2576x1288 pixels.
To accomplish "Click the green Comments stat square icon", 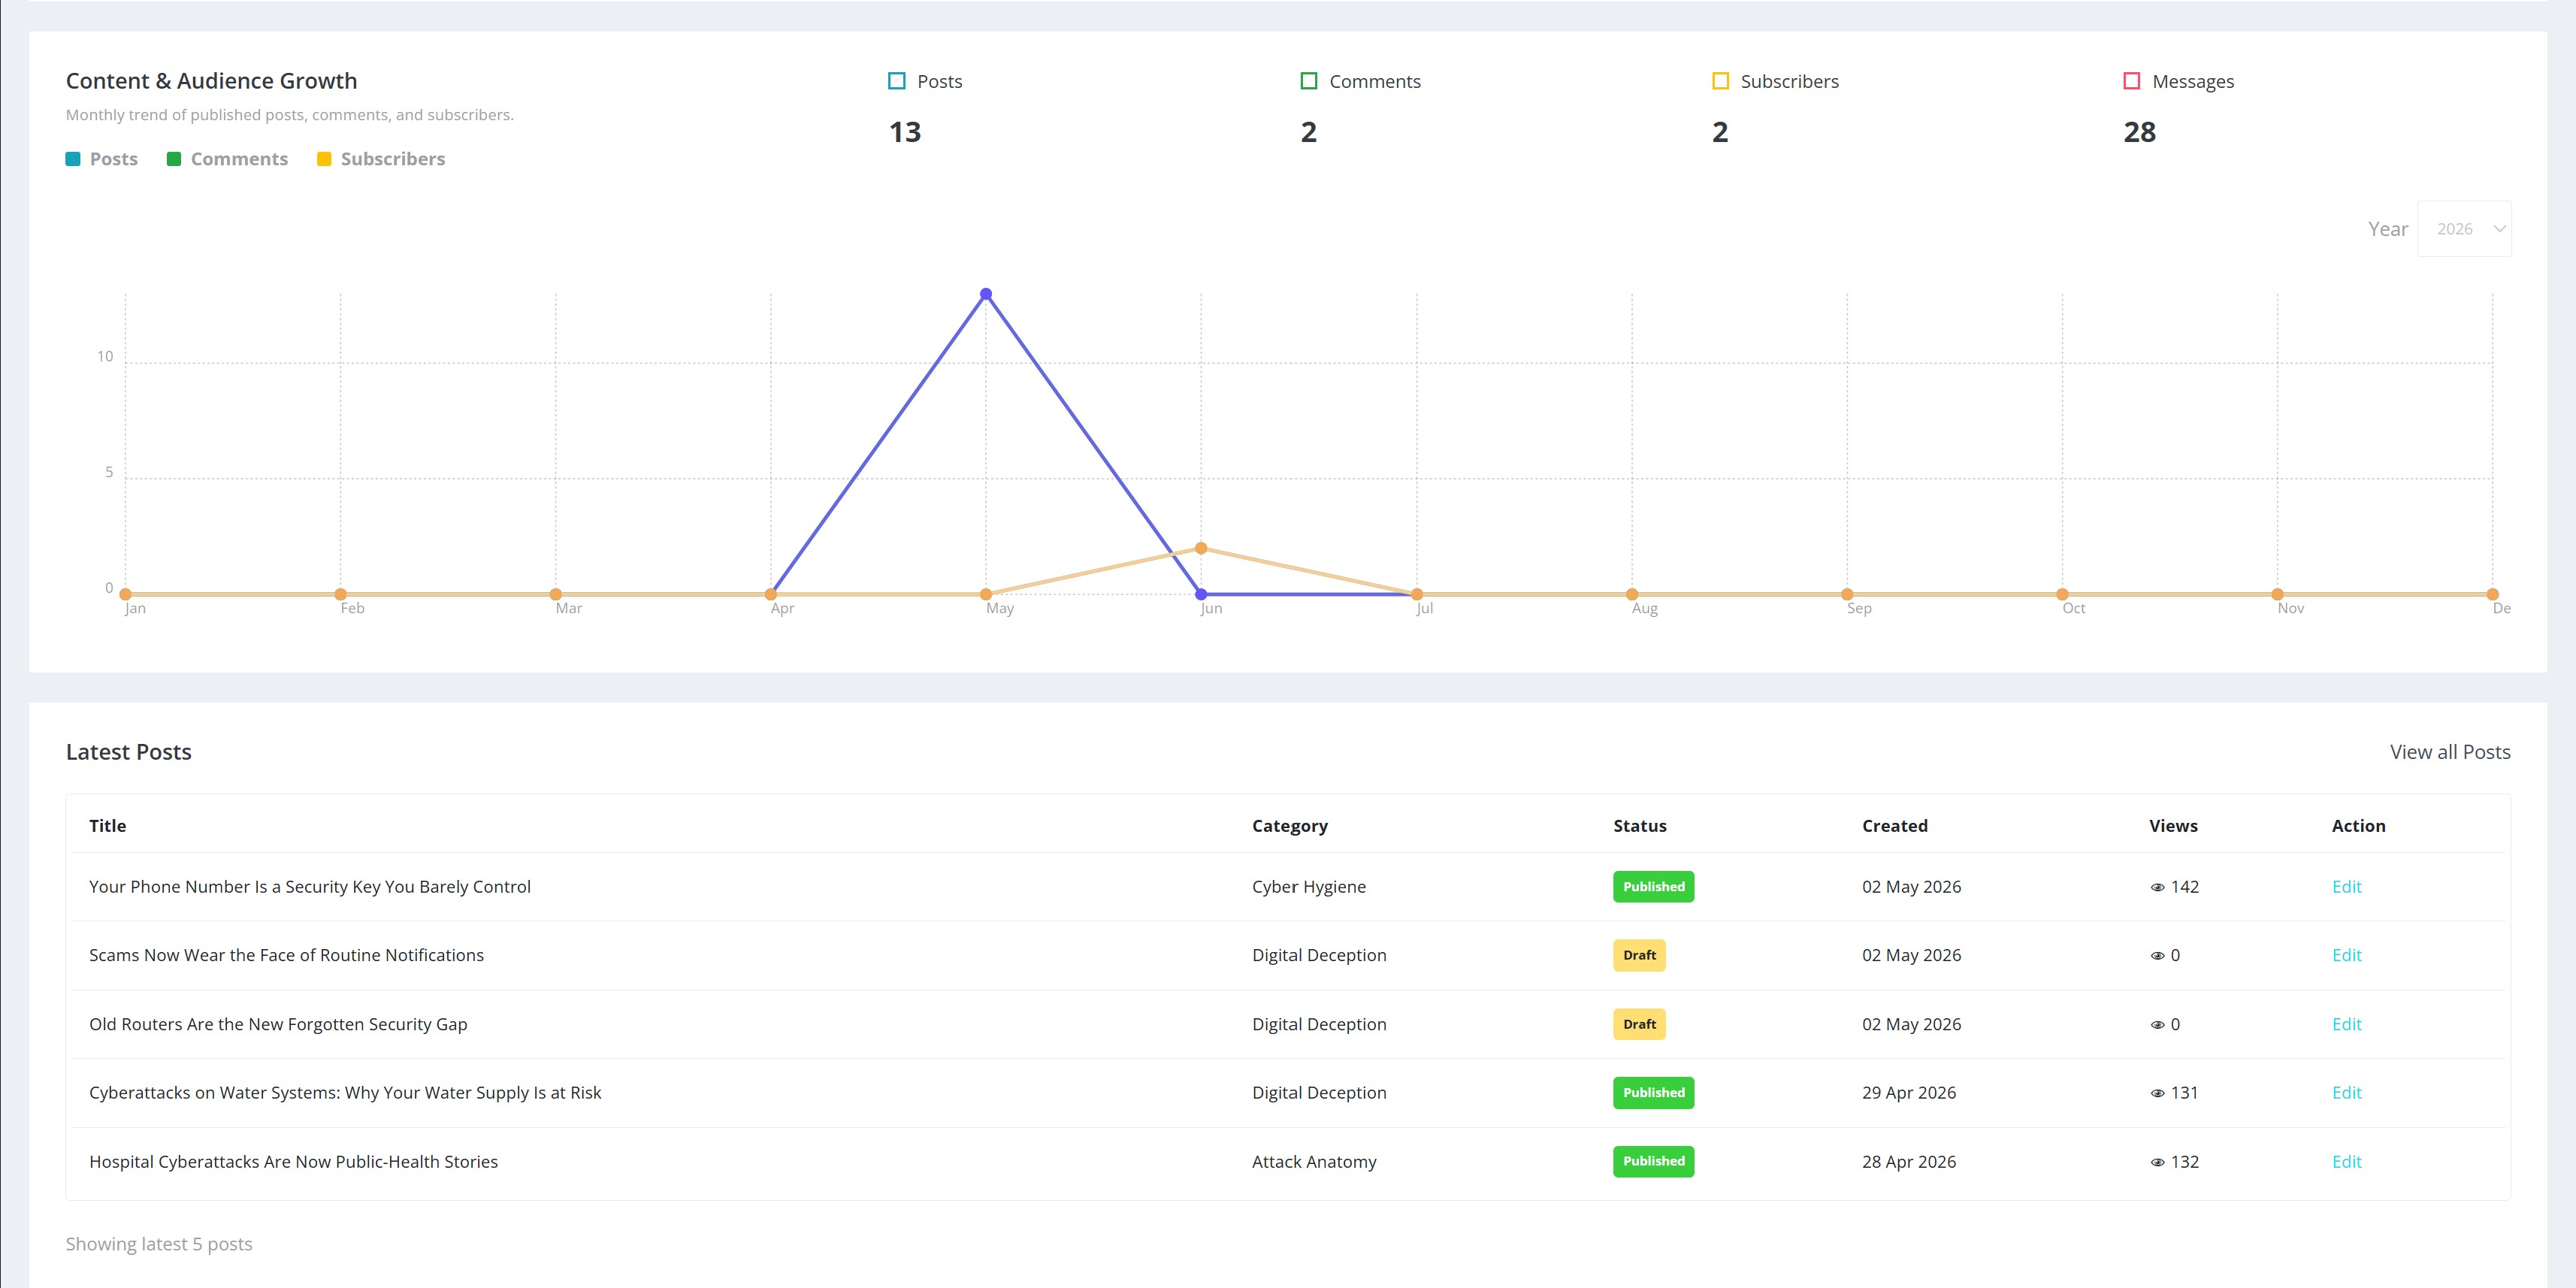I will 1308,81.
